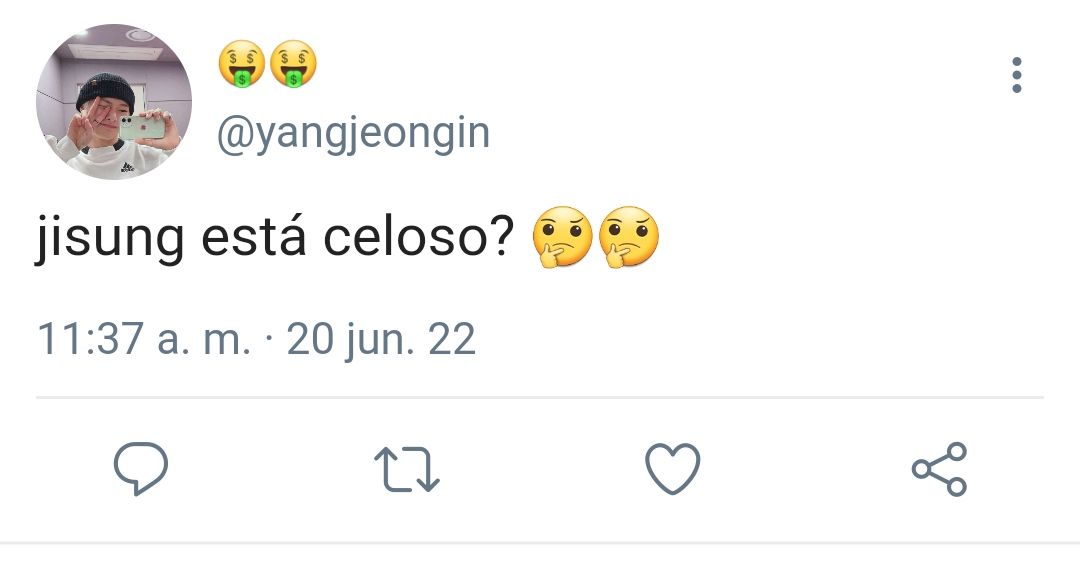Screen dimensions: 1080x561
Task: Select the first thinking face emoji
Action: [562, 236]
